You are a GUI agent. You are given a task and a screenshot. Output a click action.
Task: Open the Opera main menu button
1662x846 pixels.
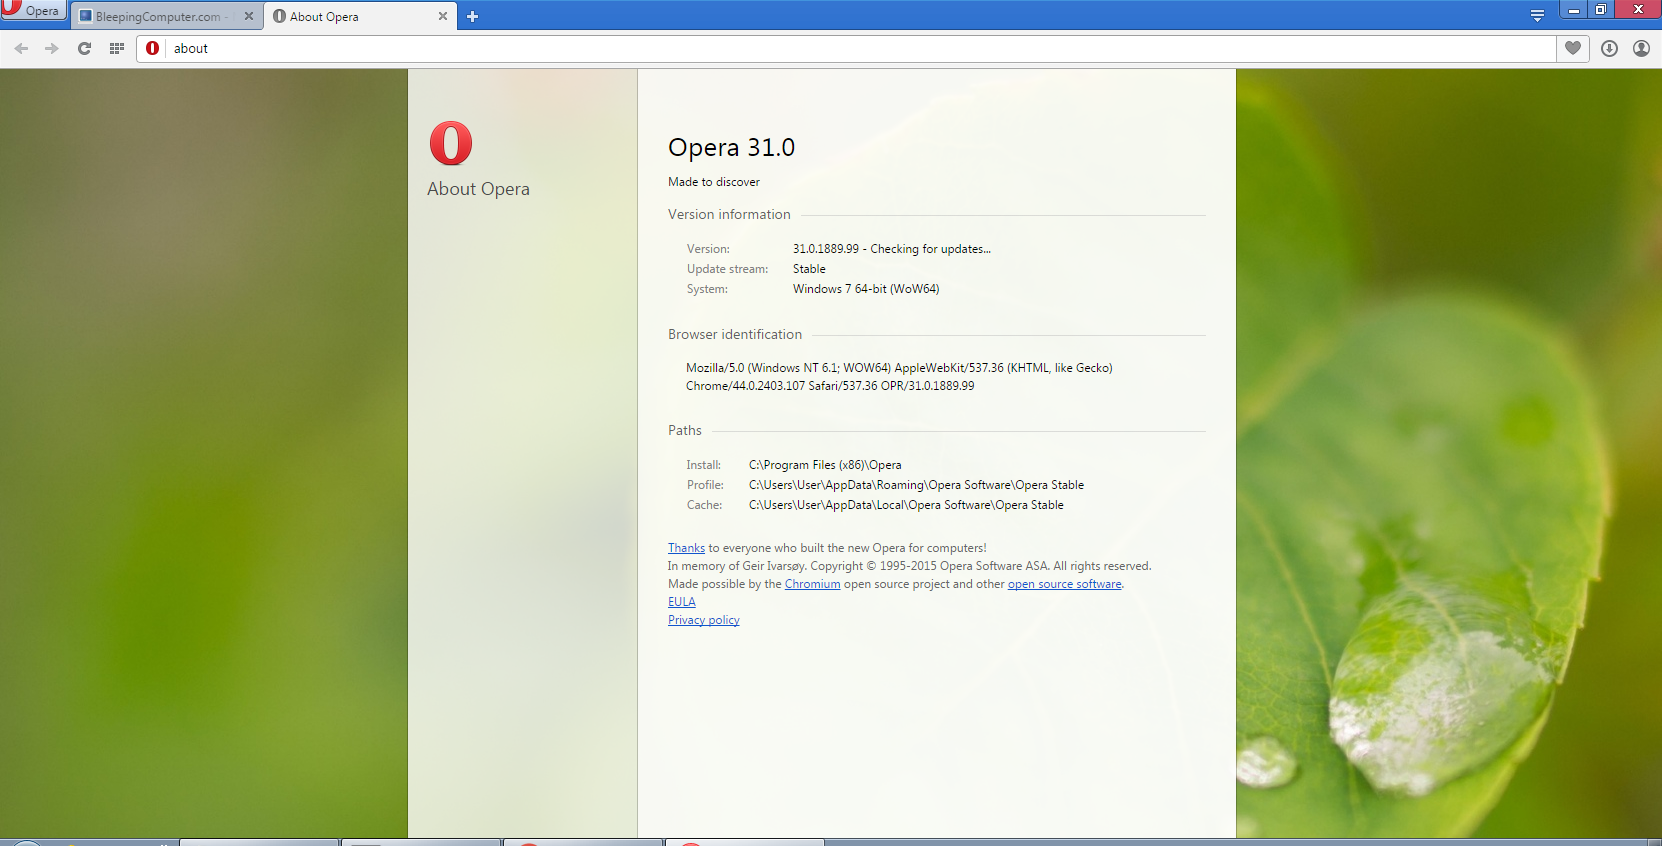click(x=33, y=10)
